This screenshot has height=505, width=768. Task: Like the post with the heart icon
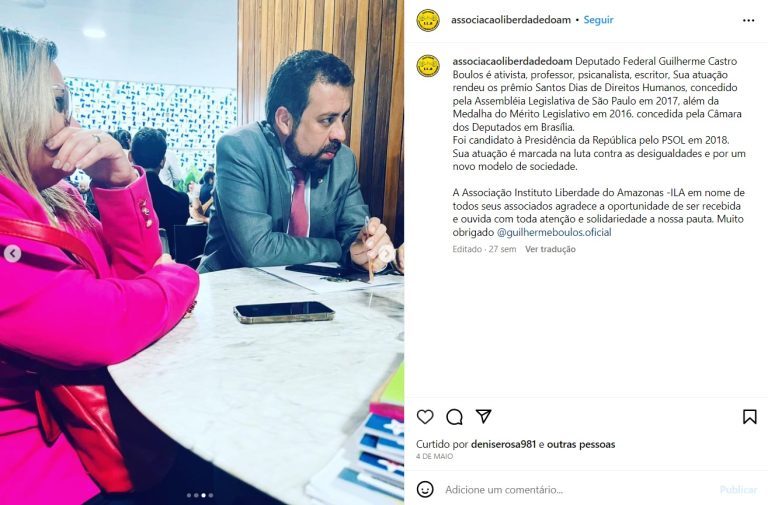[x=425, y=417]
